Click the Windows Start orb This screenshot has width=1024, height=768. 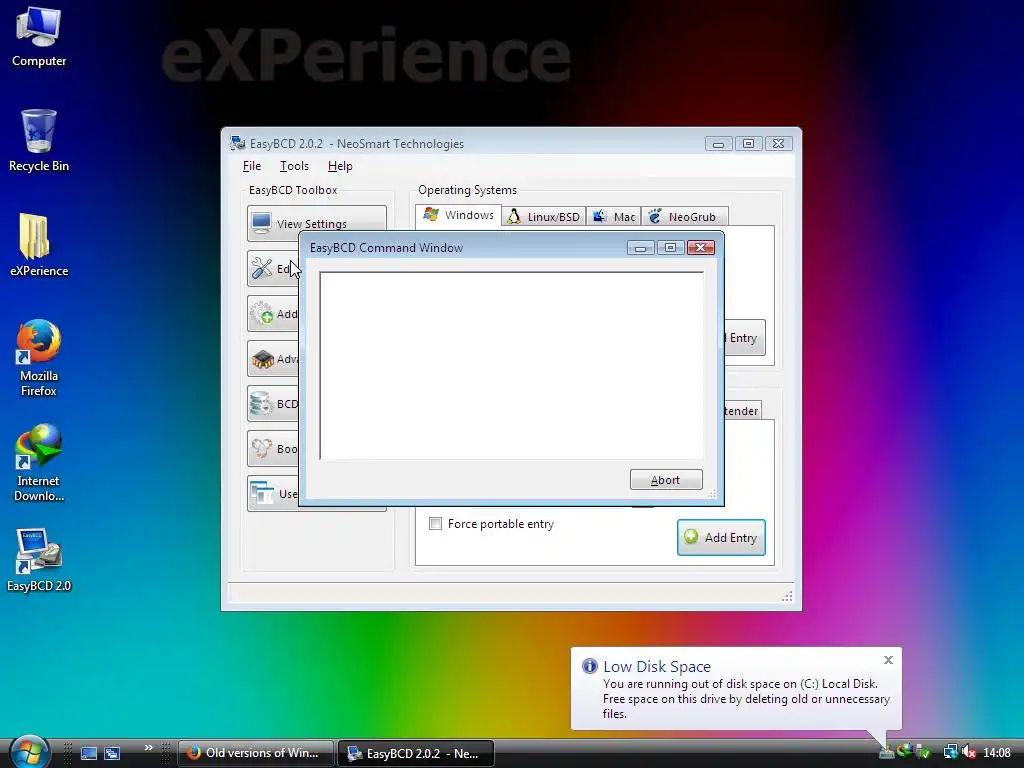tap(29, 752)
